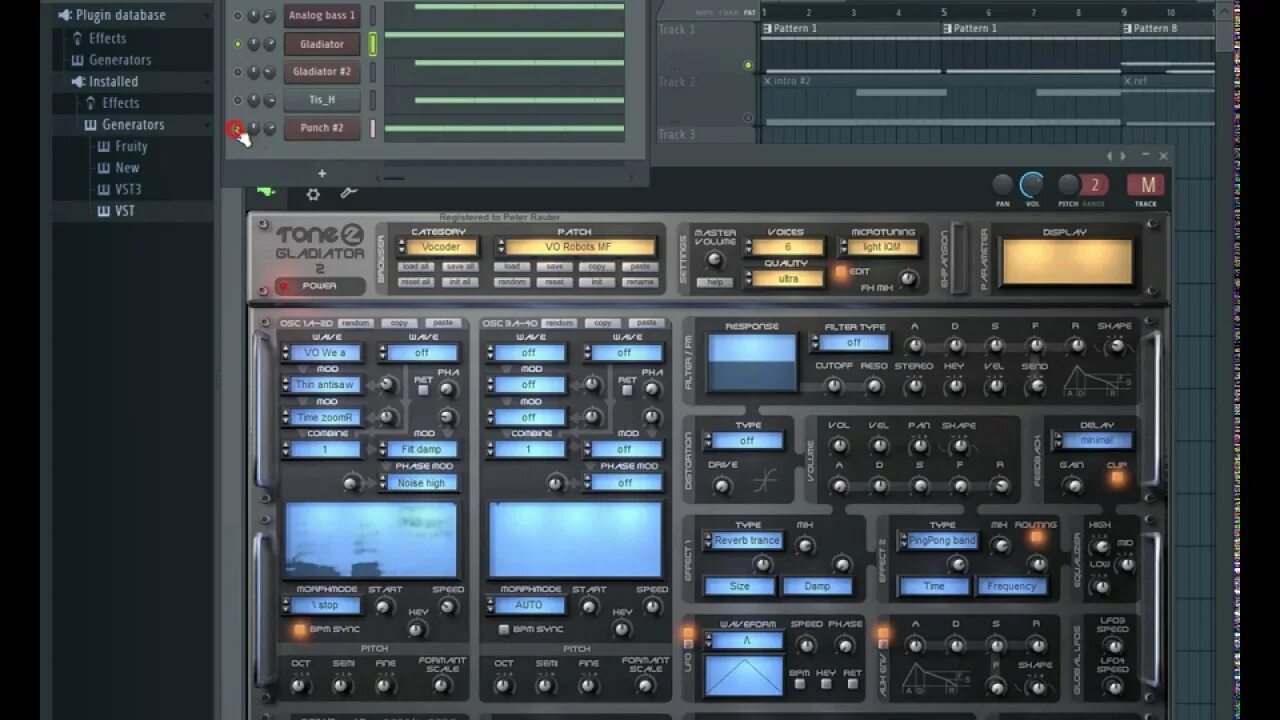Click the wrench icon in plugin wrapper
This screenshot has width=1280, height=720.
(348, 193)
